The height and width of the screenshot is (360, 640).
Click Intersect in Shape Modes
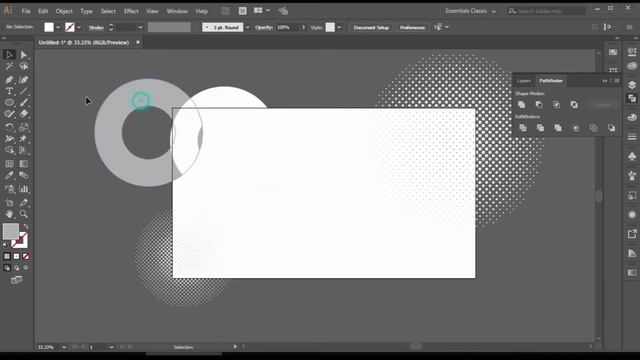click(556, 105)
